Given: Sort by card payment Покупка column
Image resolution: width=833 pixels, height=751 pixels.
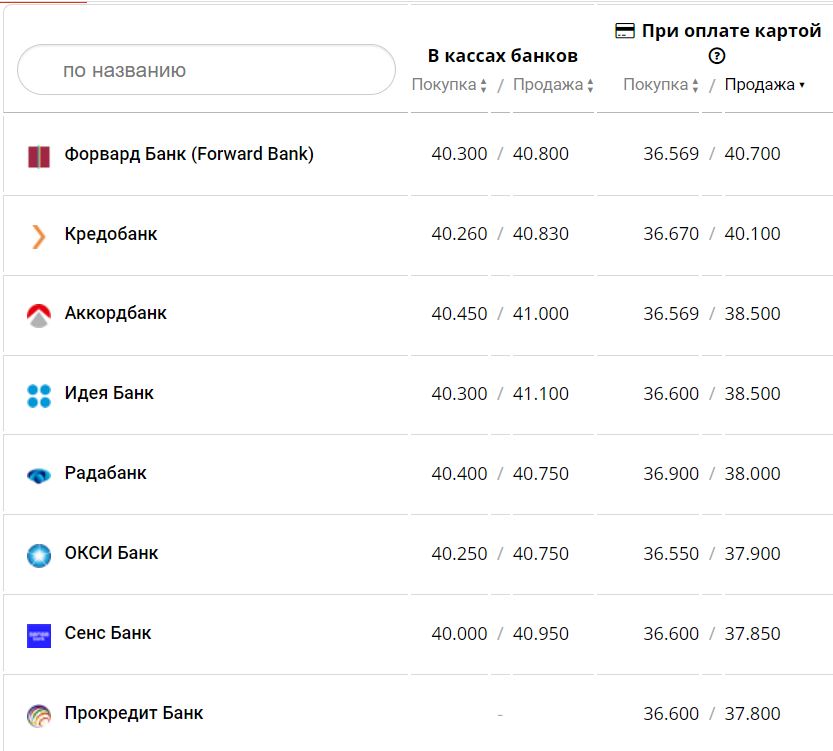Looking at the screenshot, I should tap(661, 85).
